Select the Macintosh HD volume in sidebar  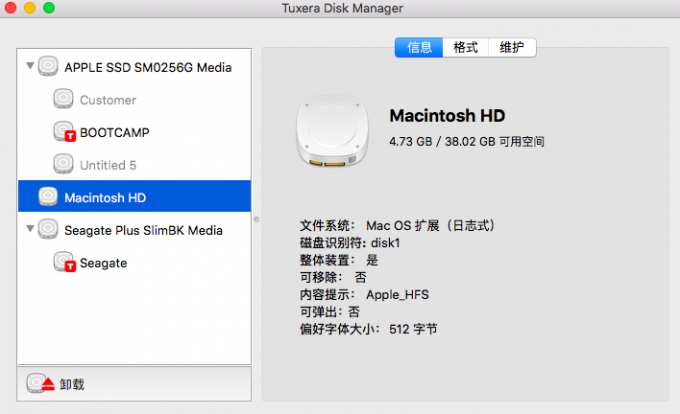click(x=134, y=196)
